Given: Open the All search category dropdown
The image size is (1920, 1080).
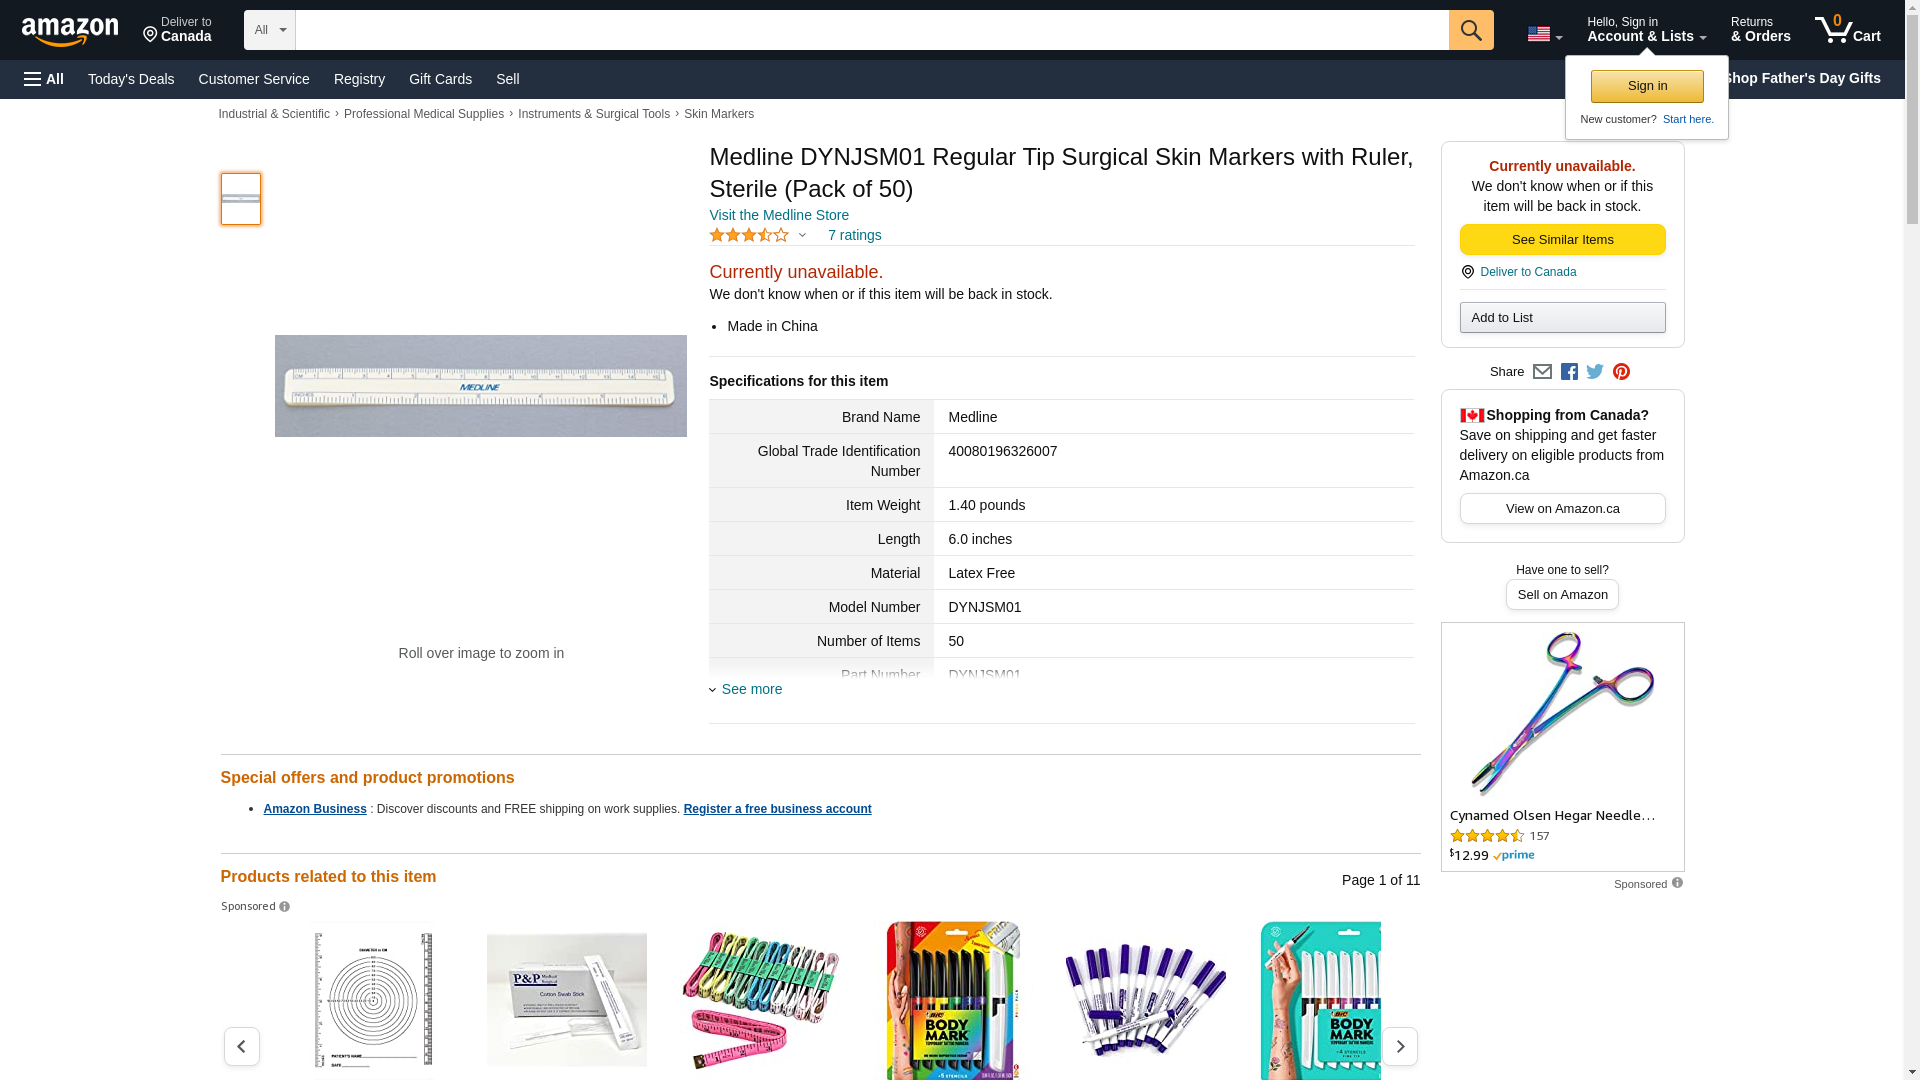Looking at the screenshot, I should pos(270,30).
